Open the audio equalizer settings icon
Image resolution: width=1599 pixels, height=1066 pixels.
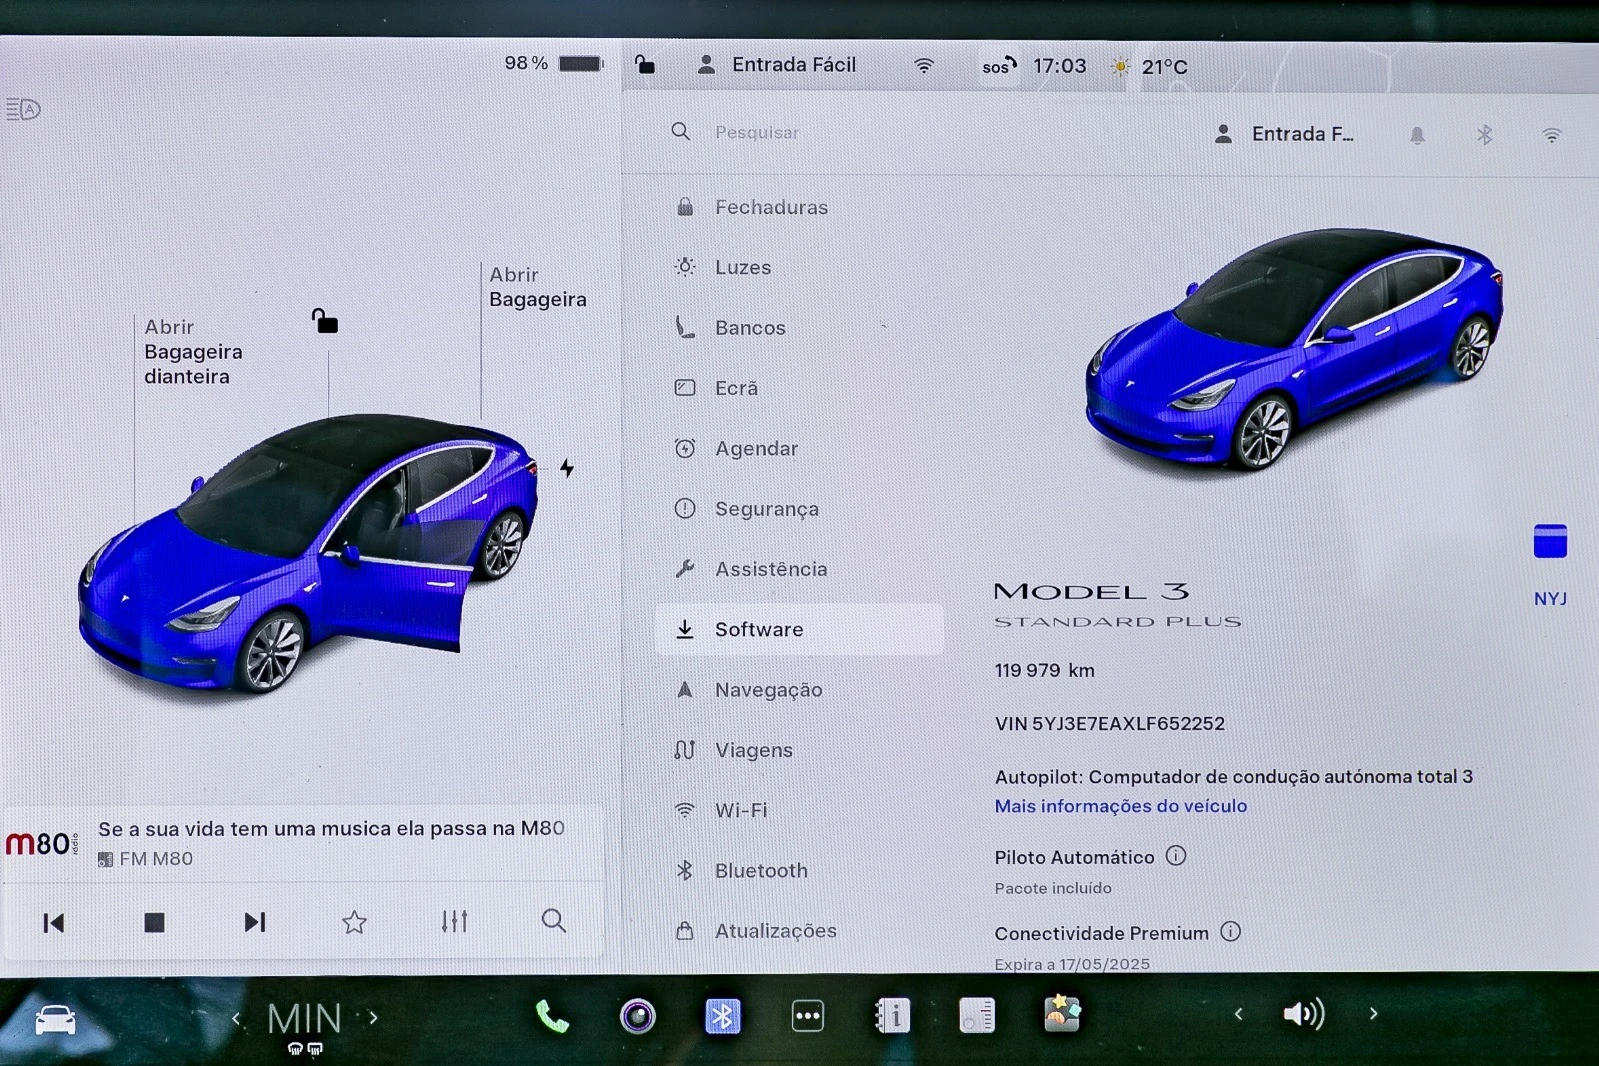click(x=455, y=921)
